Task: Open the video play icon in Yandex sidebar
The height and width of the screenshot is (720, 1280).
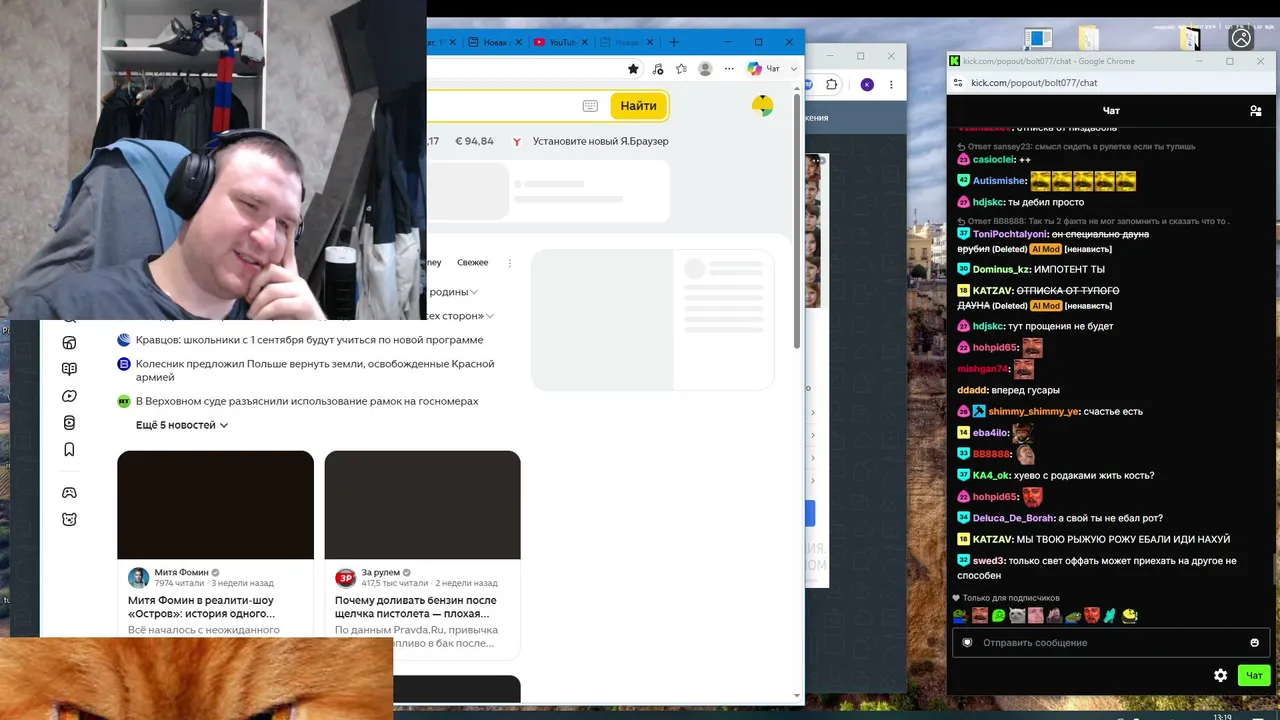Action: coord(69,396)
